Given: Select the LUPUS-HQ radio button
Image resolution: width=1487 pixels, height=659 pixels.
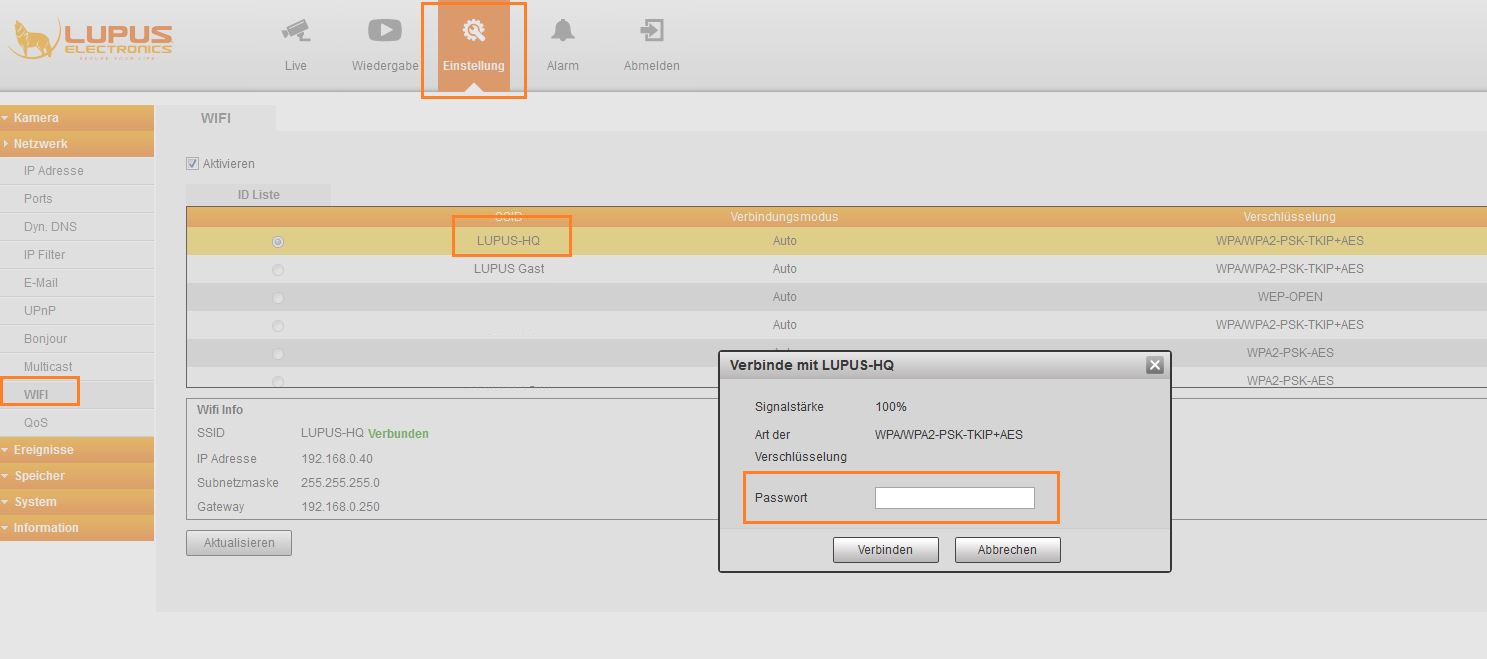Looking at the screenshot, I should 278,242.
